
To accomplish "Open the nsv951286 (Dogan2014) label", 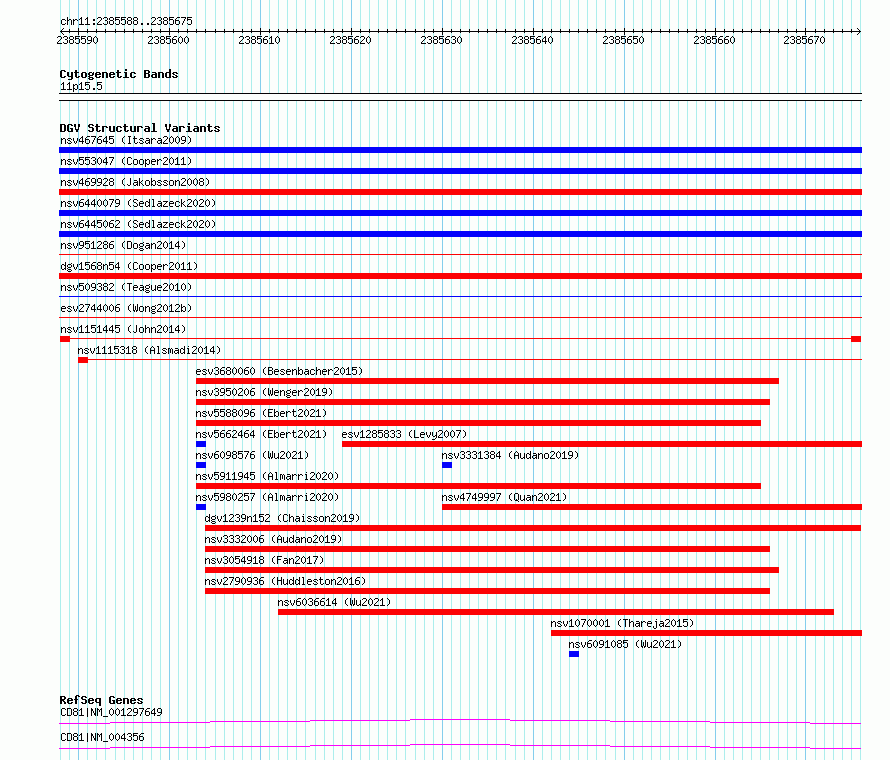I will pyautogui.click(x=123, y=245).
